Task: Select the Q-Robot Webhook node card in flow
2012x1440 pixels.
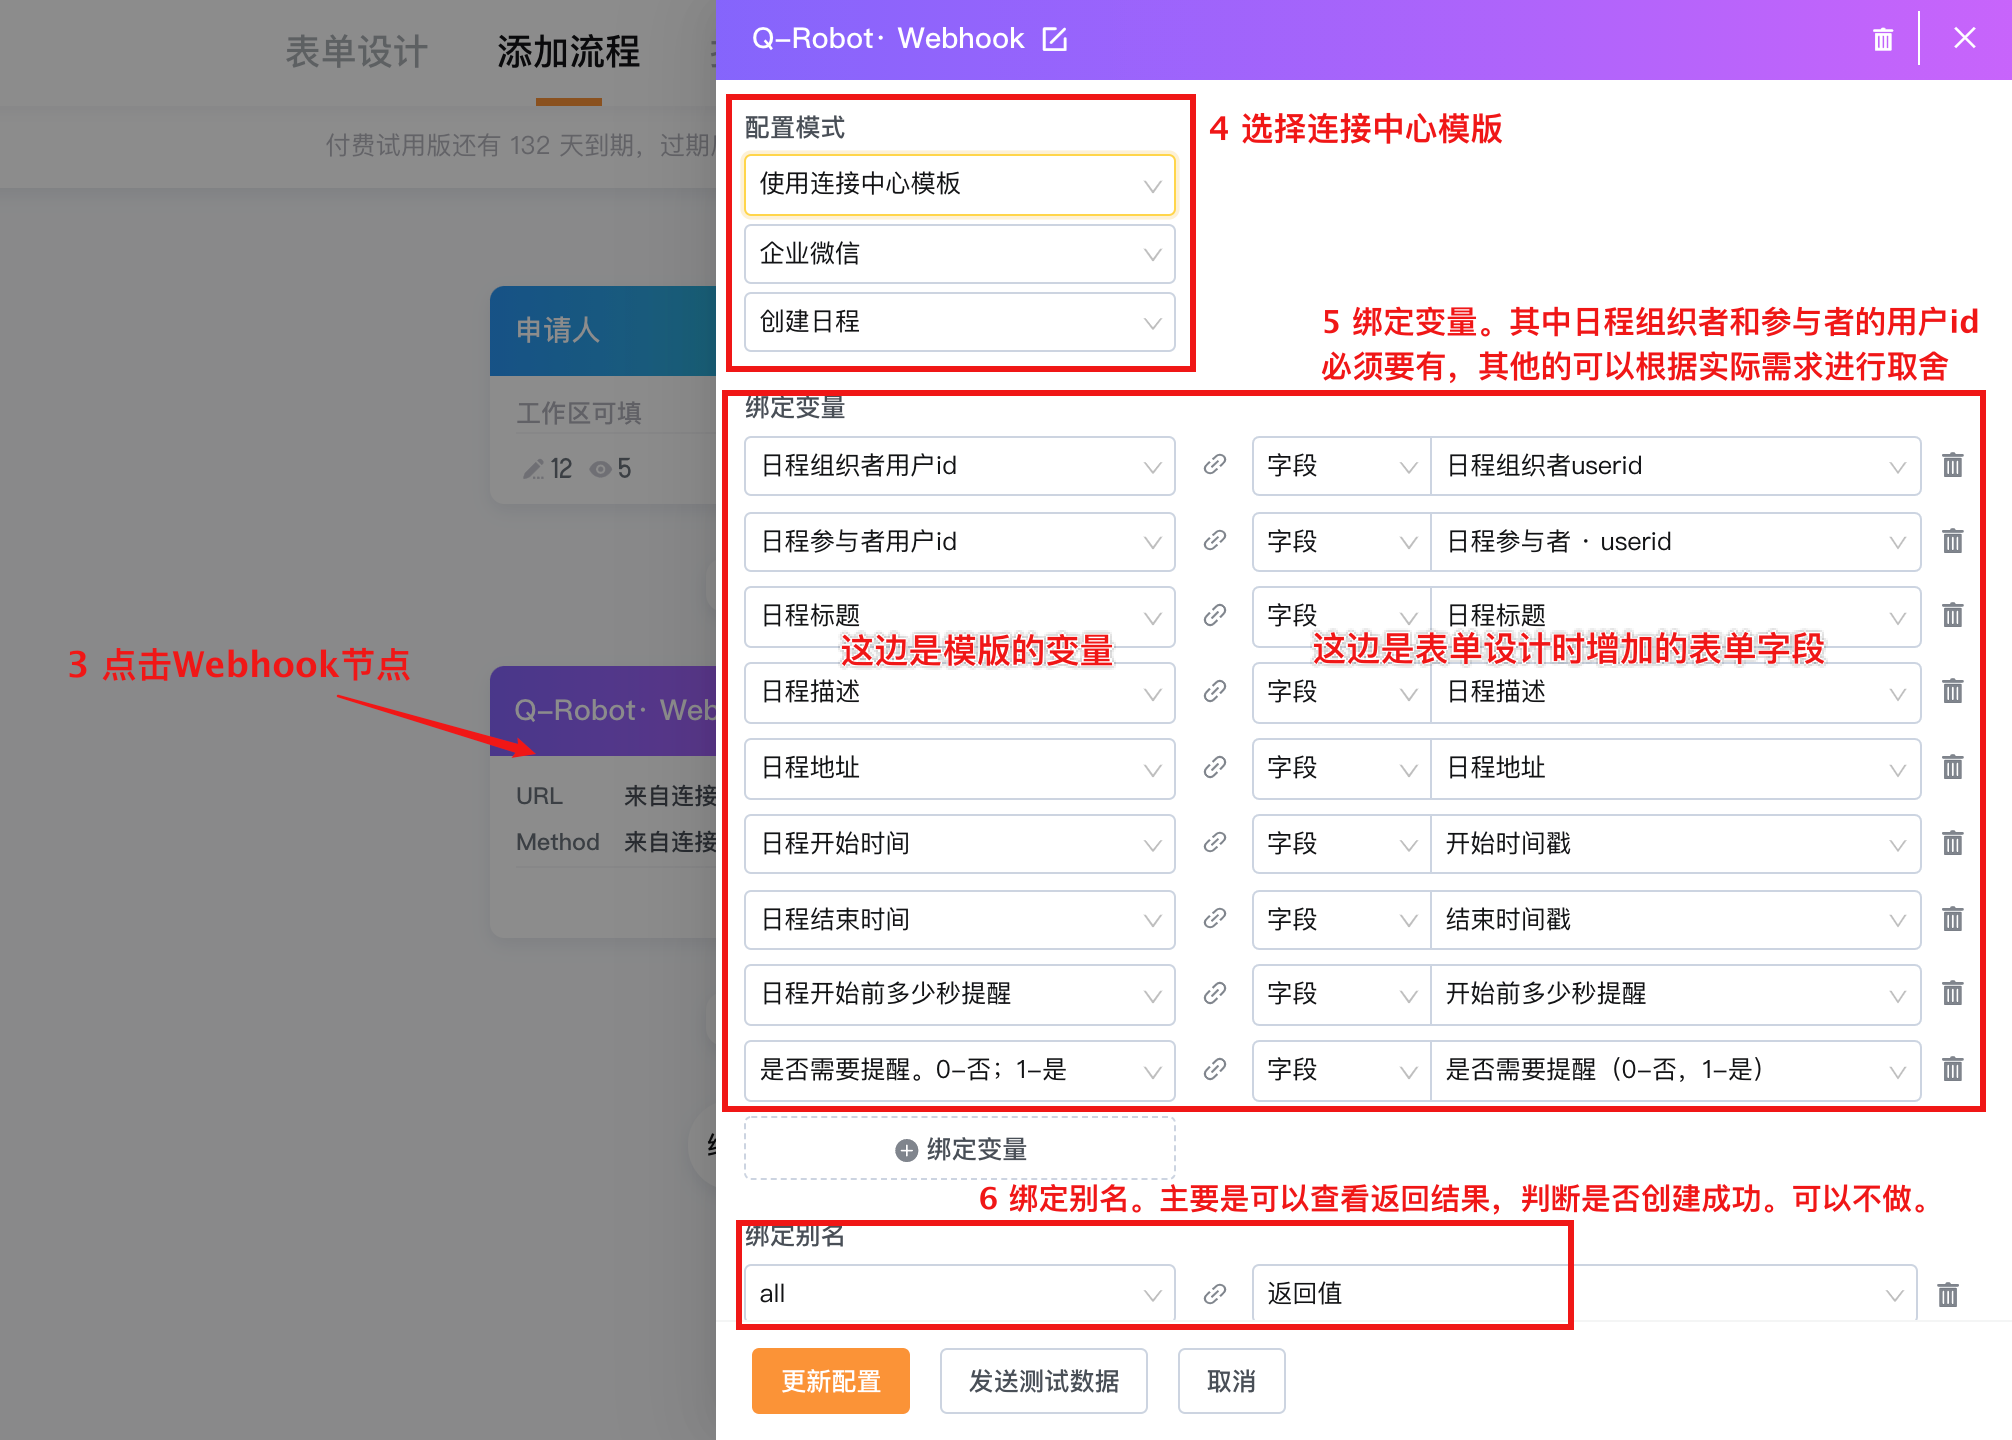Action: pyautogui.click(x=603, y=800)
